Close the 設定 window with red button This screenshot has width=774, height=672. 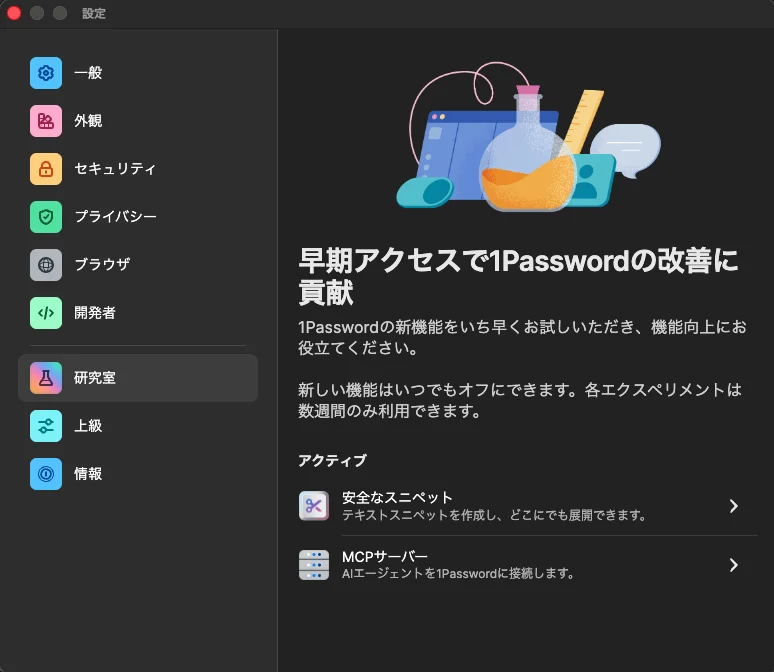14,13
